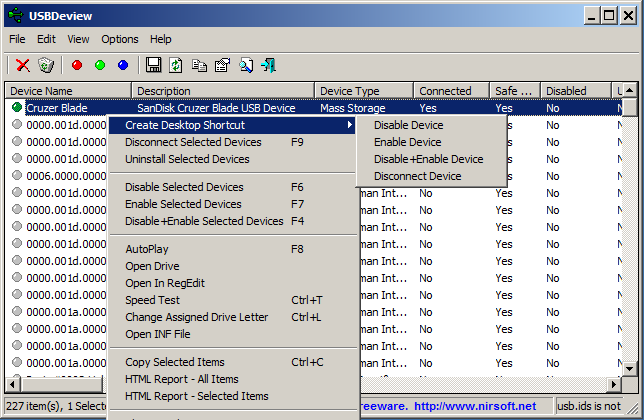Click Open Drive in context menu
644x420 pixels.
click(x=232, y=266)
